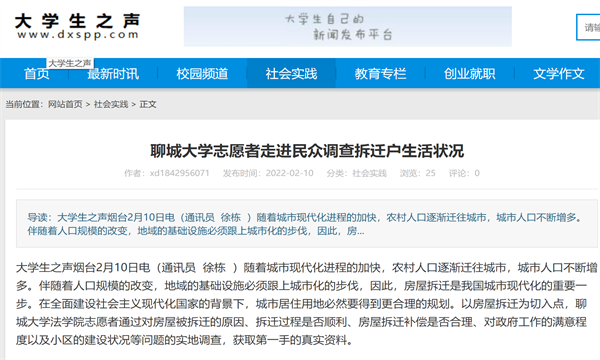600x360 pixels.
Task: Click the 大学生之声 site logo
Action: tap(77, 26)
